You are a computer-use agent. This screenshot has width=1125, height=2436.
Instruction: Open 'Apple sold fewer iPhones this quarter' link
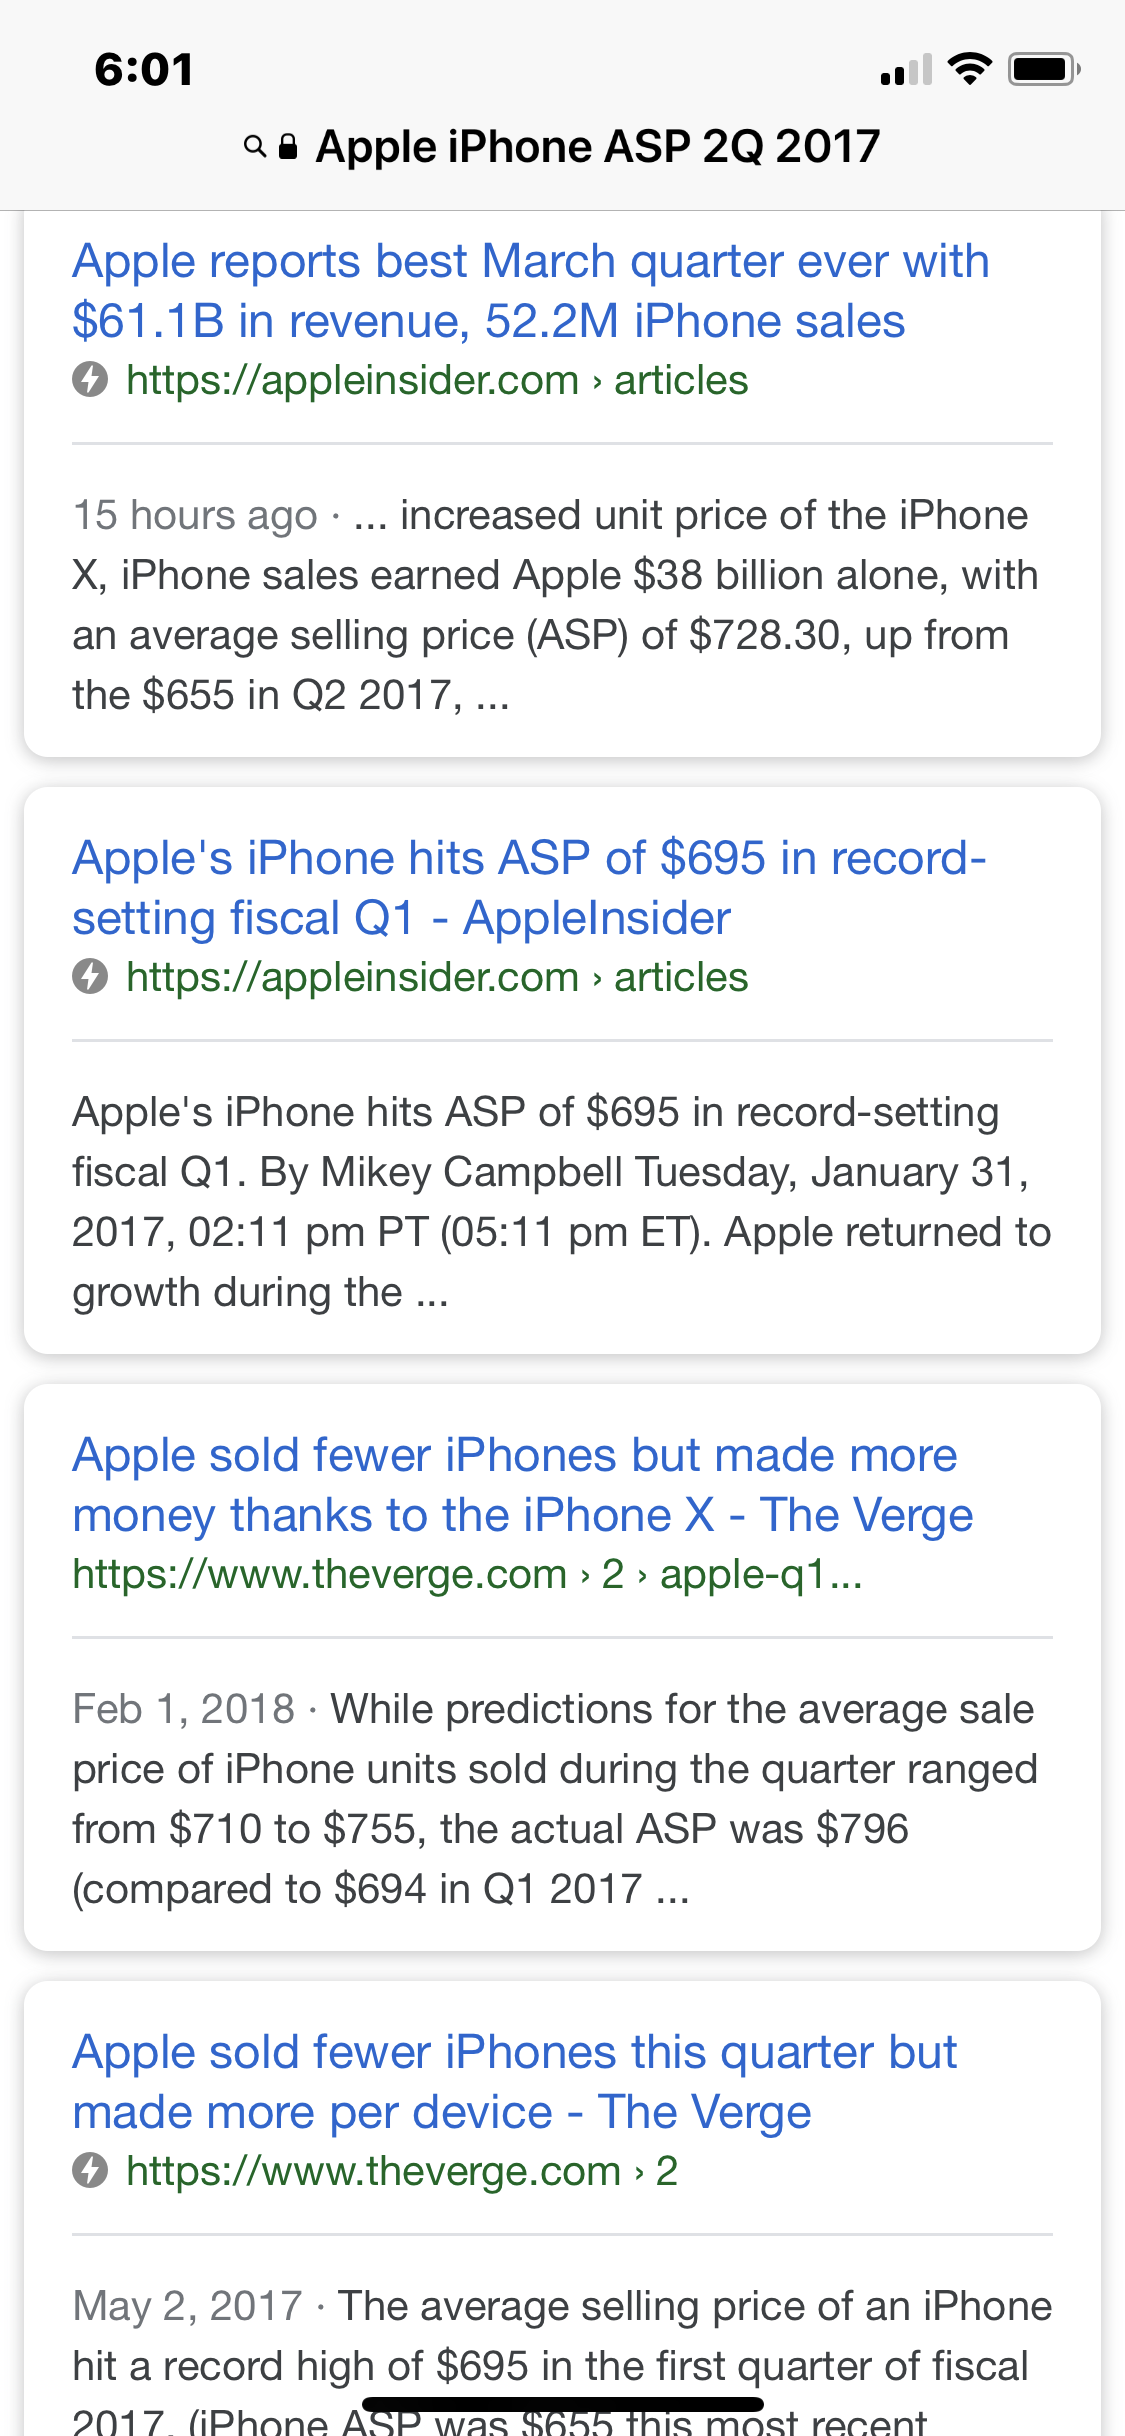pos(515,2082)
